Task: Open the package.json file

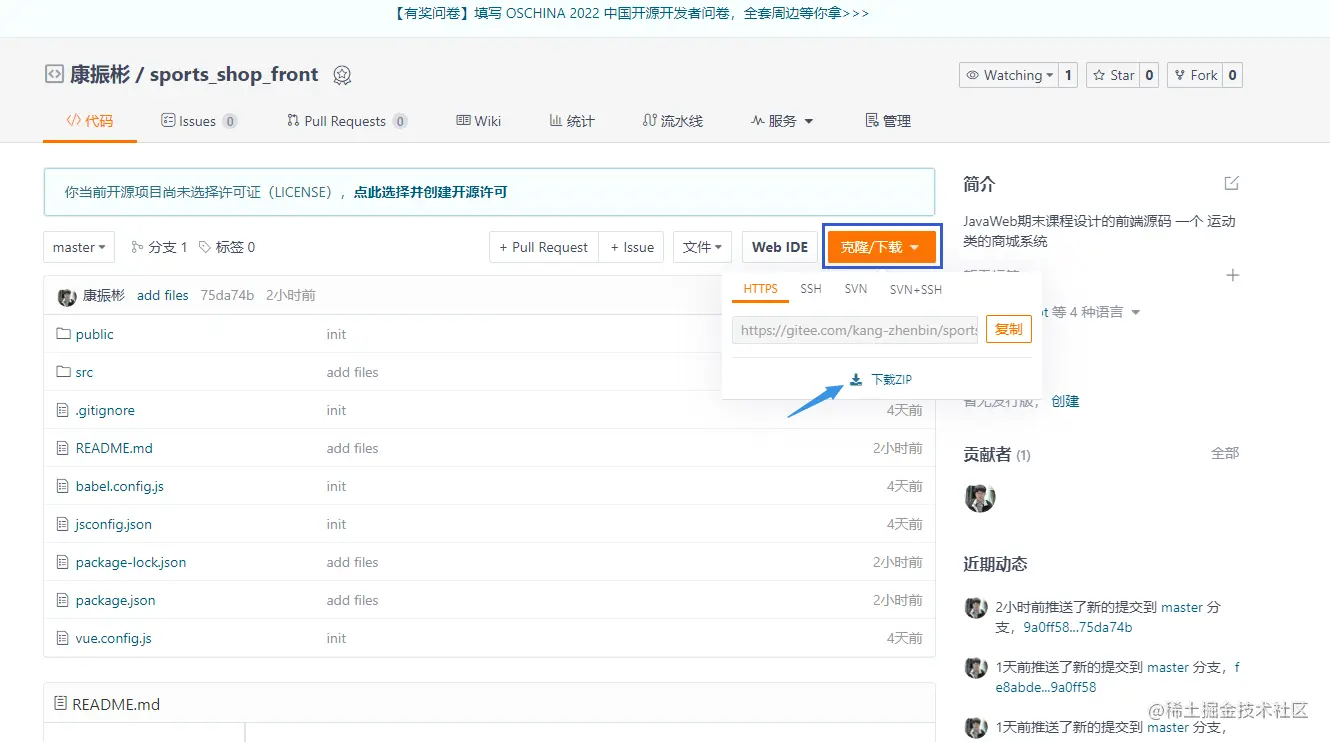Action: click(116, 600)
